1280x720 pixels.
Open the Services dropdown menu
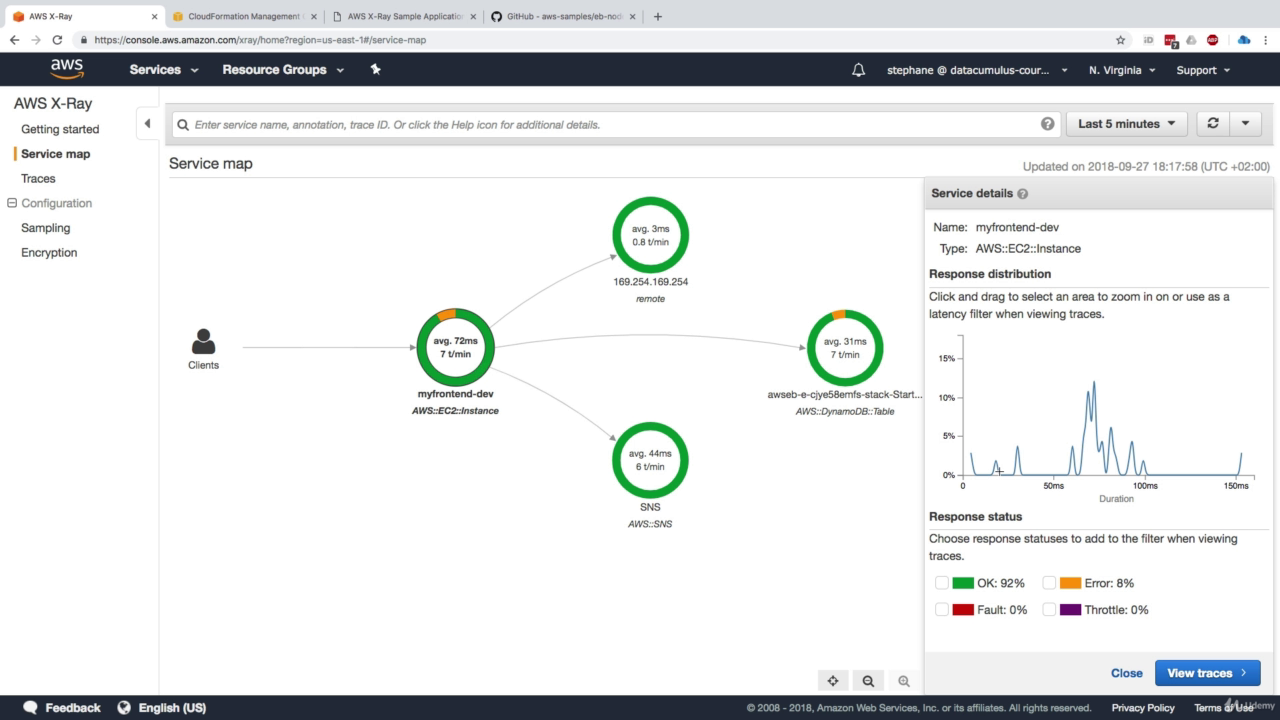pyautogui.click(x=164, y=70)
